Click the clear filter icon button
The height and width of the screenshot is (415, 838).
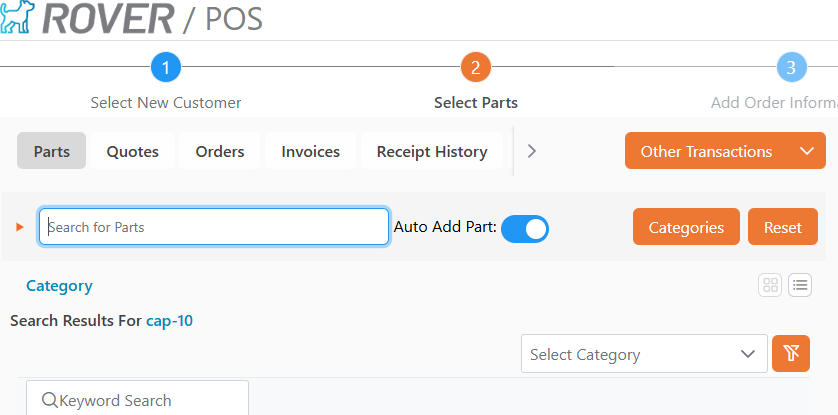click(x=791, y=353)
